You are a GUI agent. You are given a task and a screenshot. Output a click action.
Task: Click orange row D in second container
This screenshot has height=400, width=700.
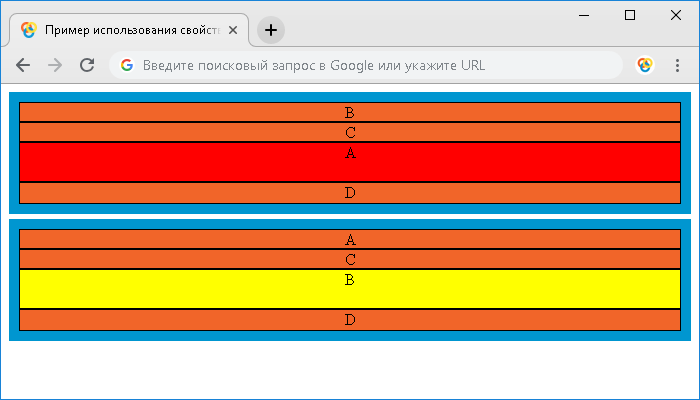pyautogui.click(x=350, y=319)
